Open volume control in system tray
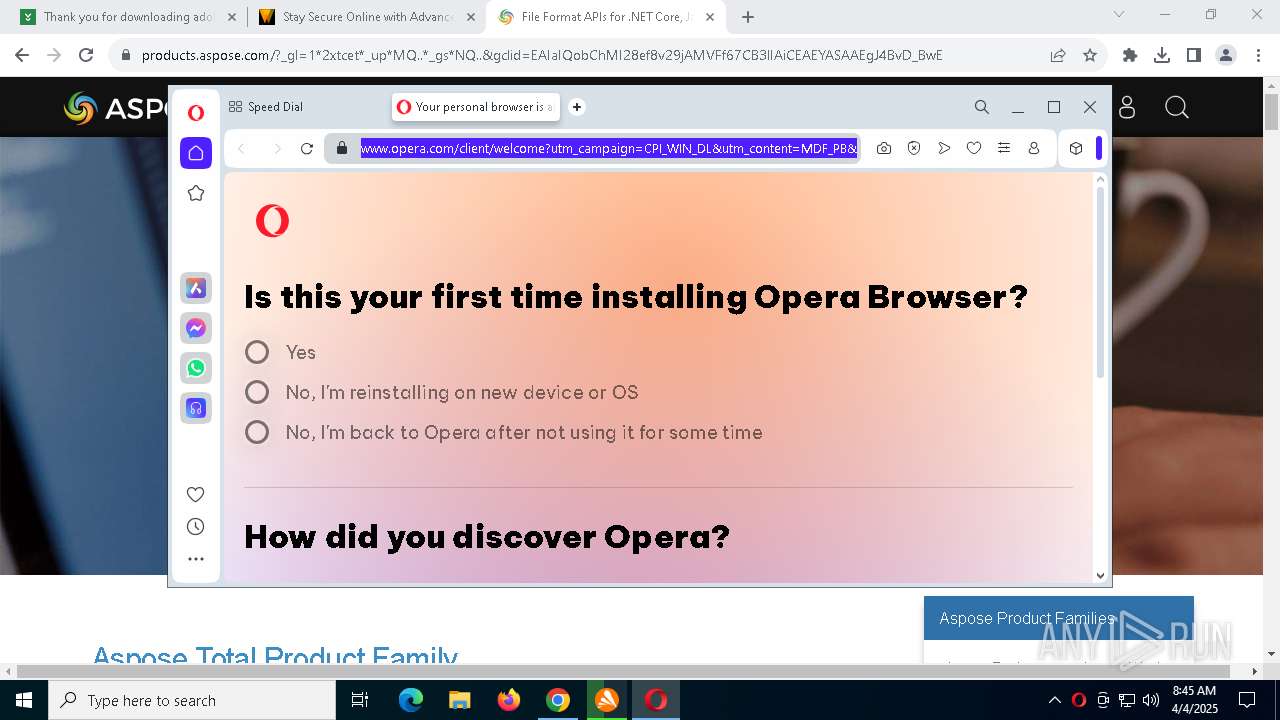Image resolution: width=1280 pixels, height=720 pixels. pyautogui.click(x=1151, y=700)
